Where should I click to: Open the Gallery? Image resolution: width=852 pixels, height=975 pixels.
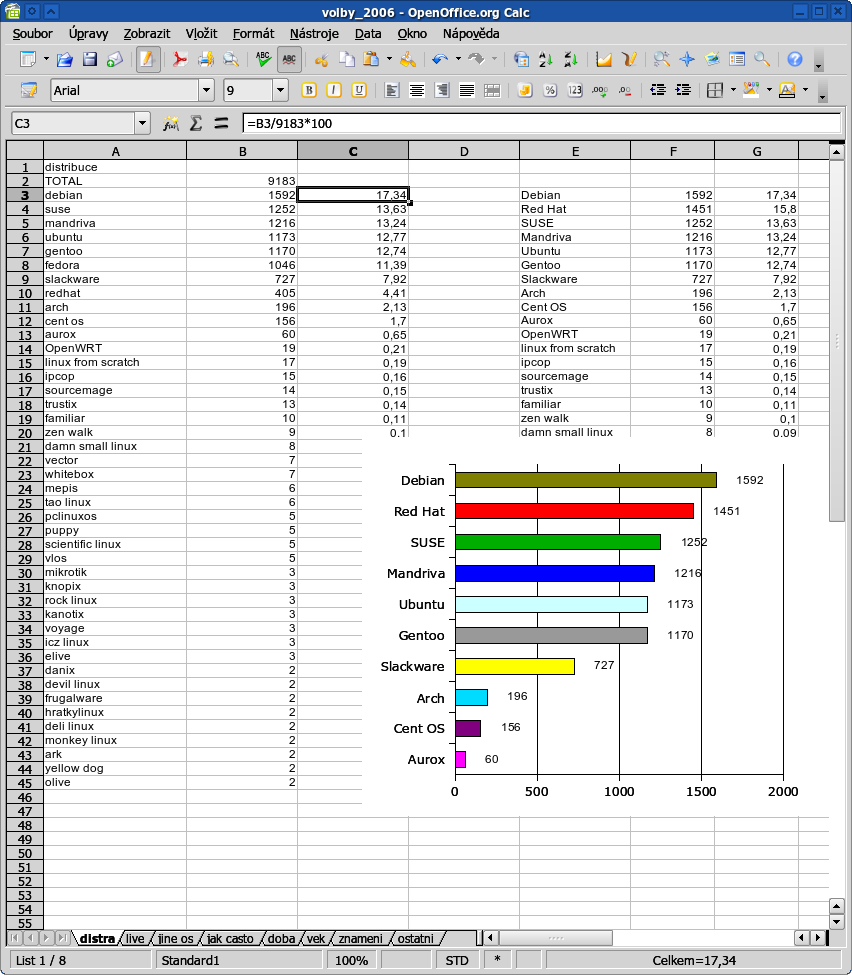[x=714, y=58]
